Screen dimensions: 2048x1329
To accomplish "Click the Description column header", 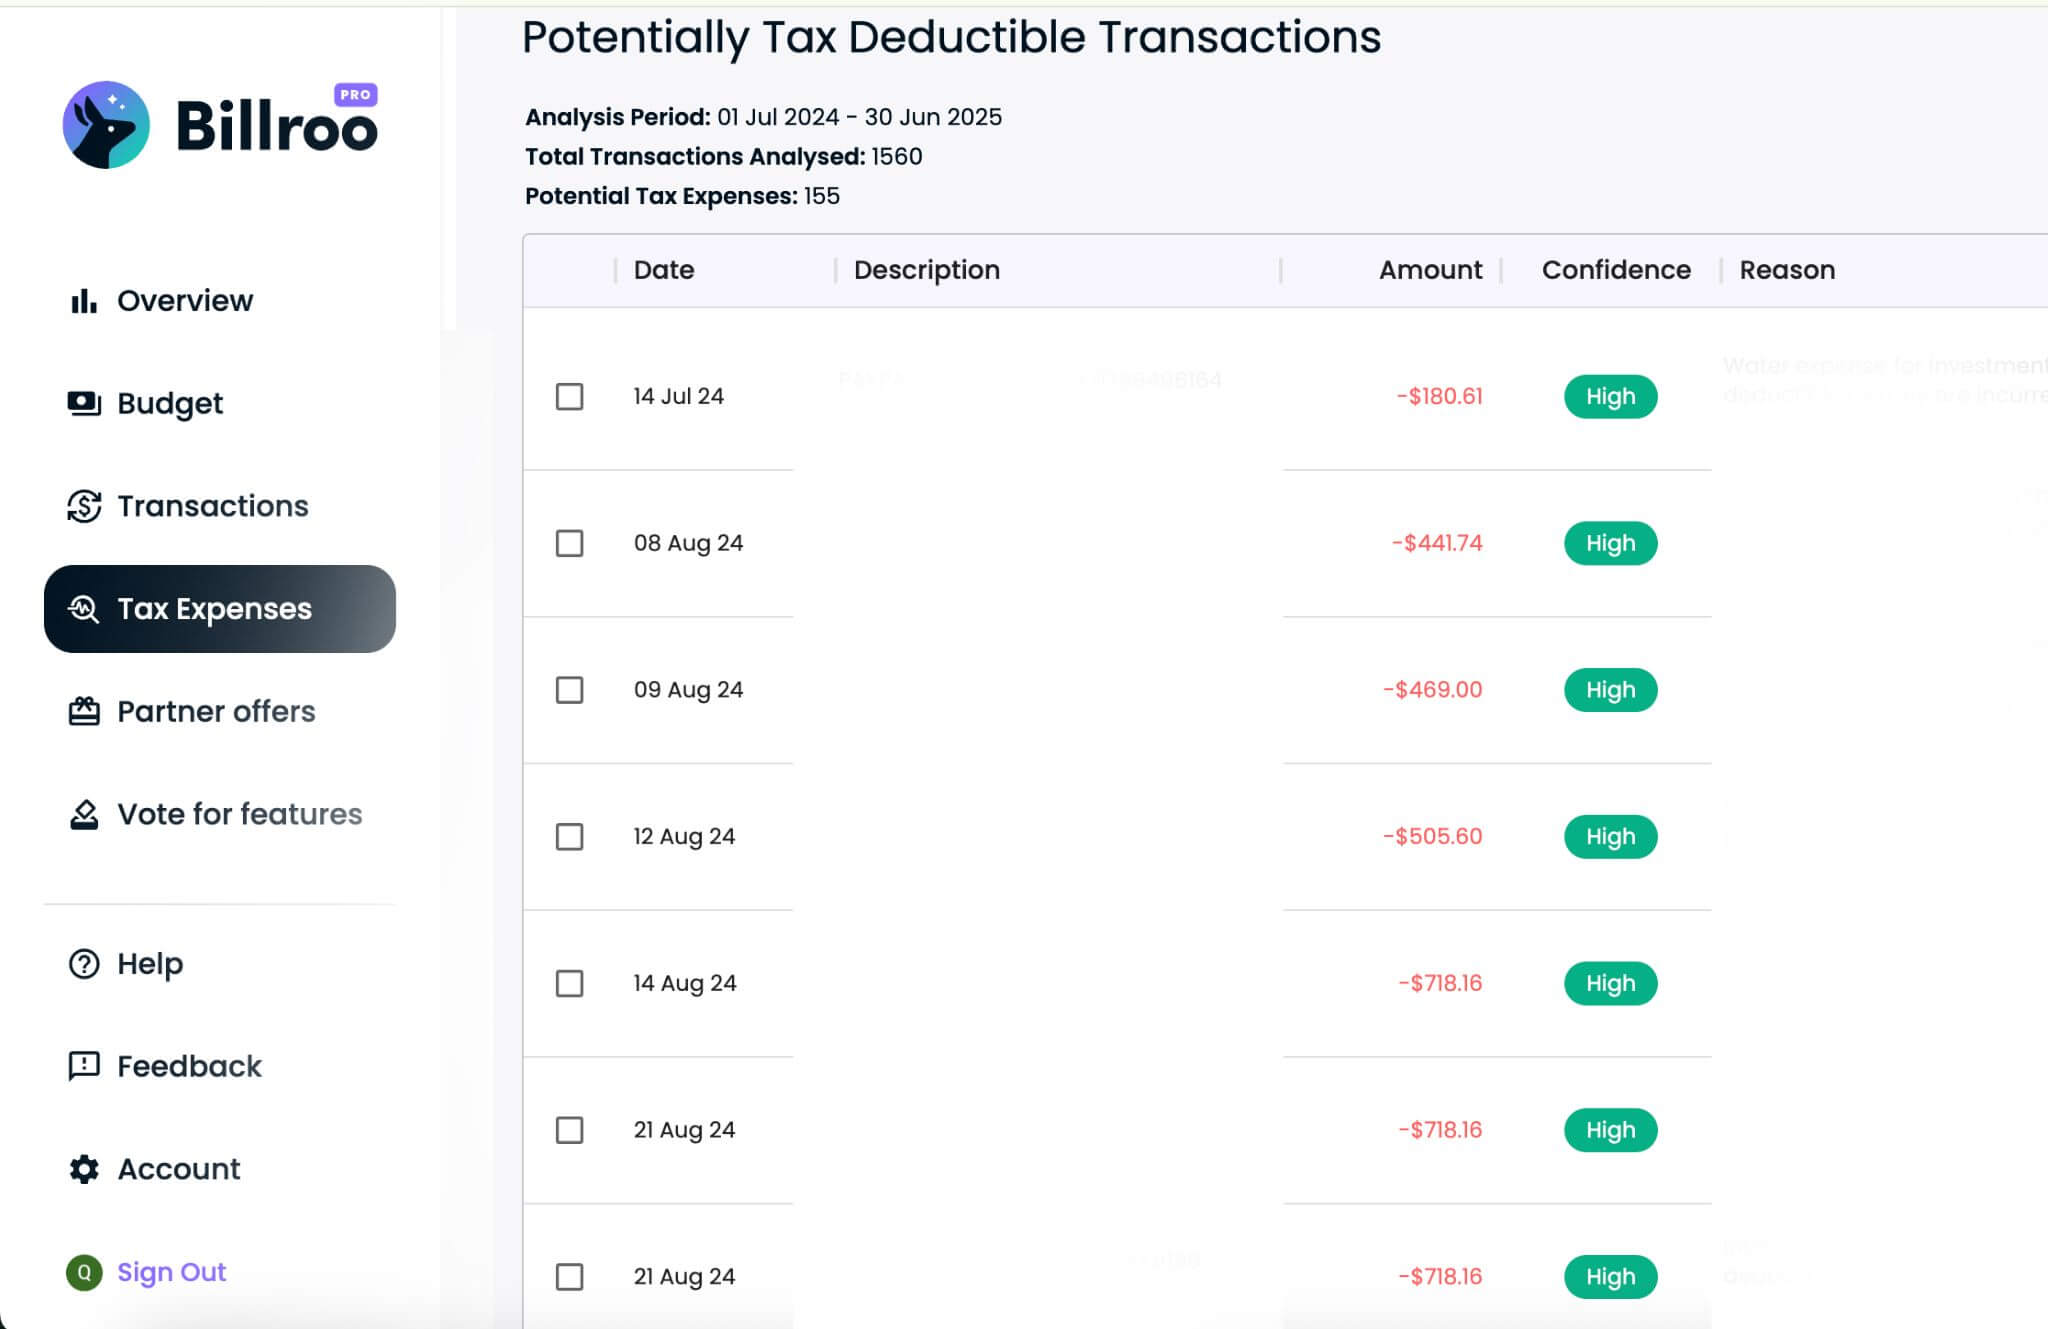I will pyautogui.click(x=926, y=270).
